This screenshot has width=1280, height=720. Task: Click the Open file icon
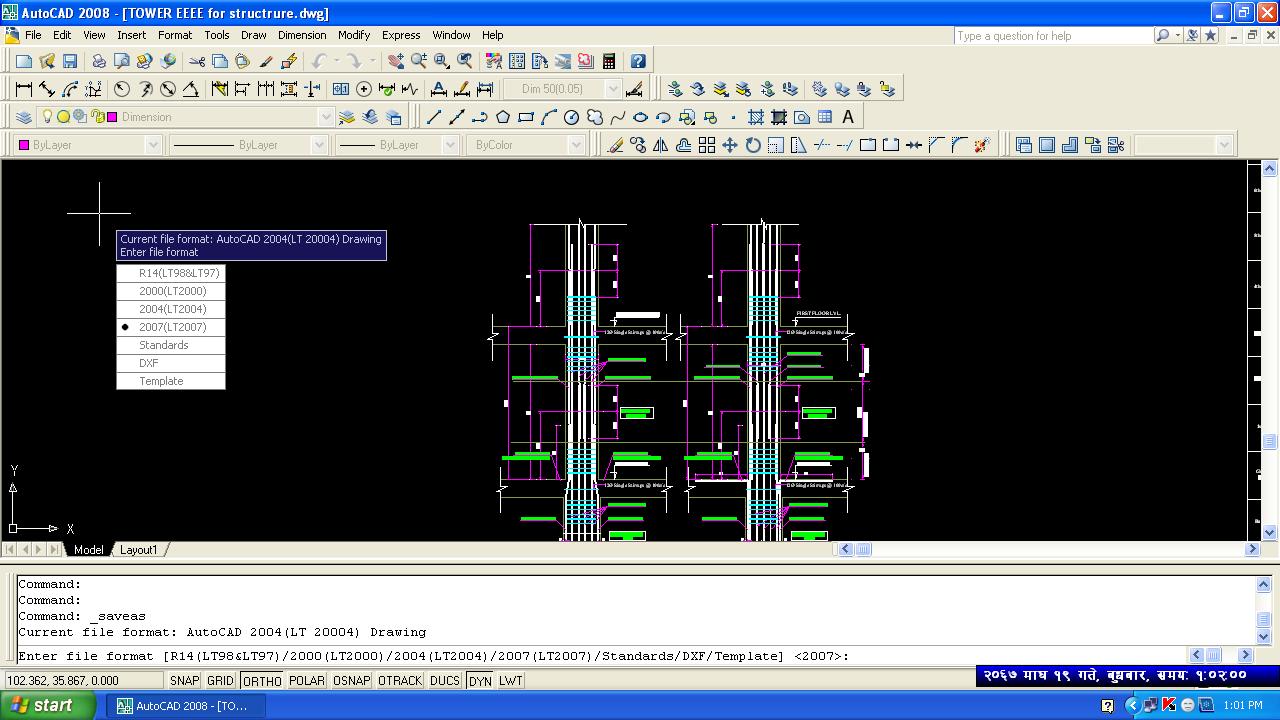click(x=47, y=61)
